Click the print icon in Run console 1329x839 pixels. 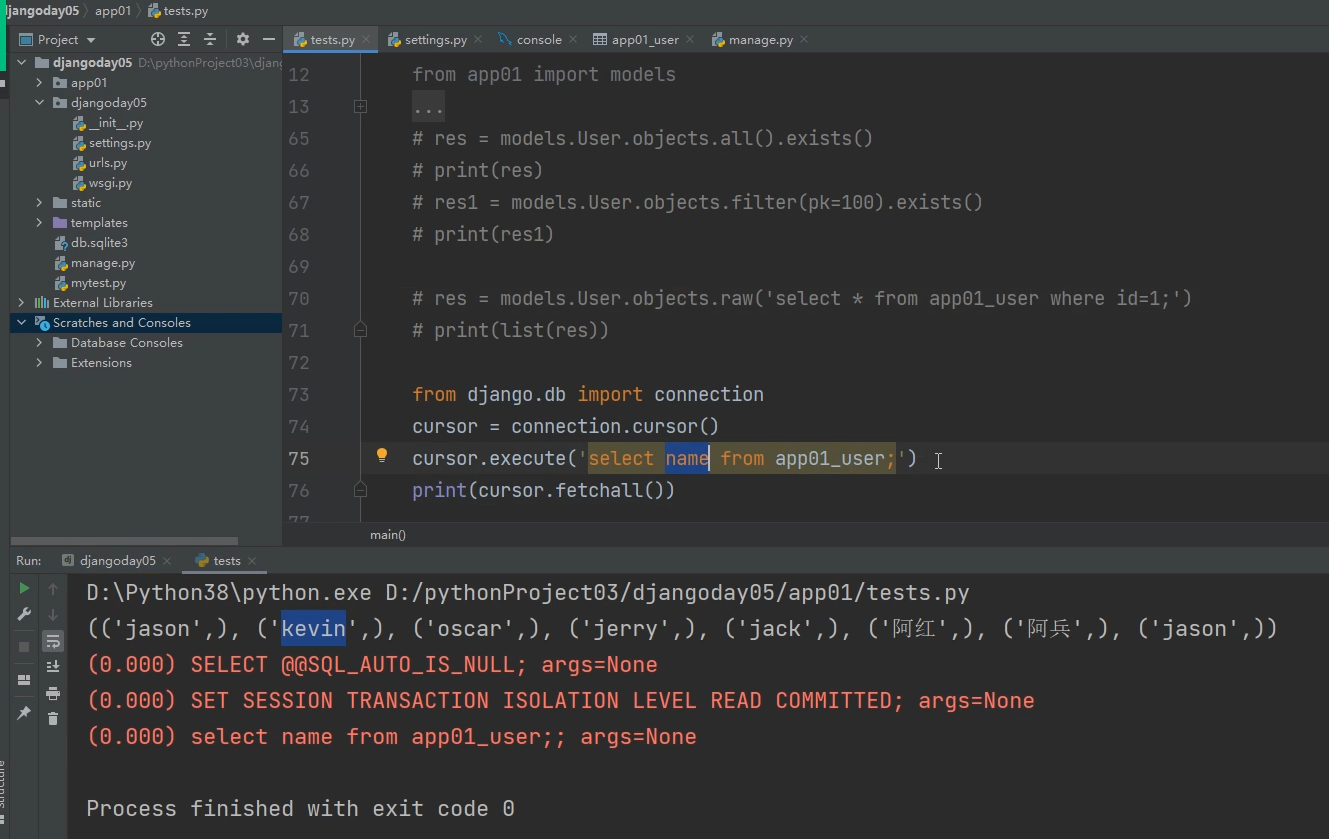click(x=53, y=693)
